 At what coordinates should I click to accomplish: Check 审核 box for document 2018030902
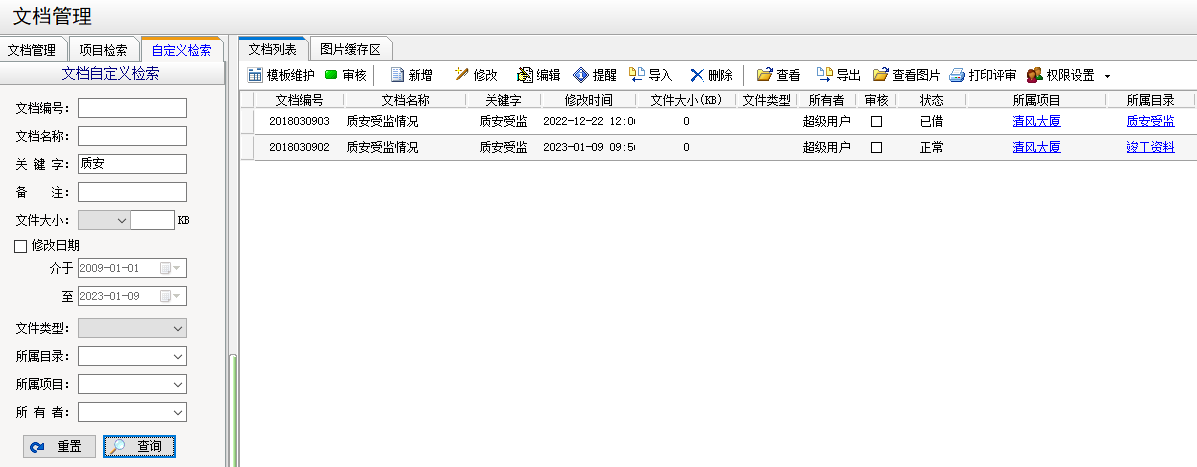click(876, 147)
